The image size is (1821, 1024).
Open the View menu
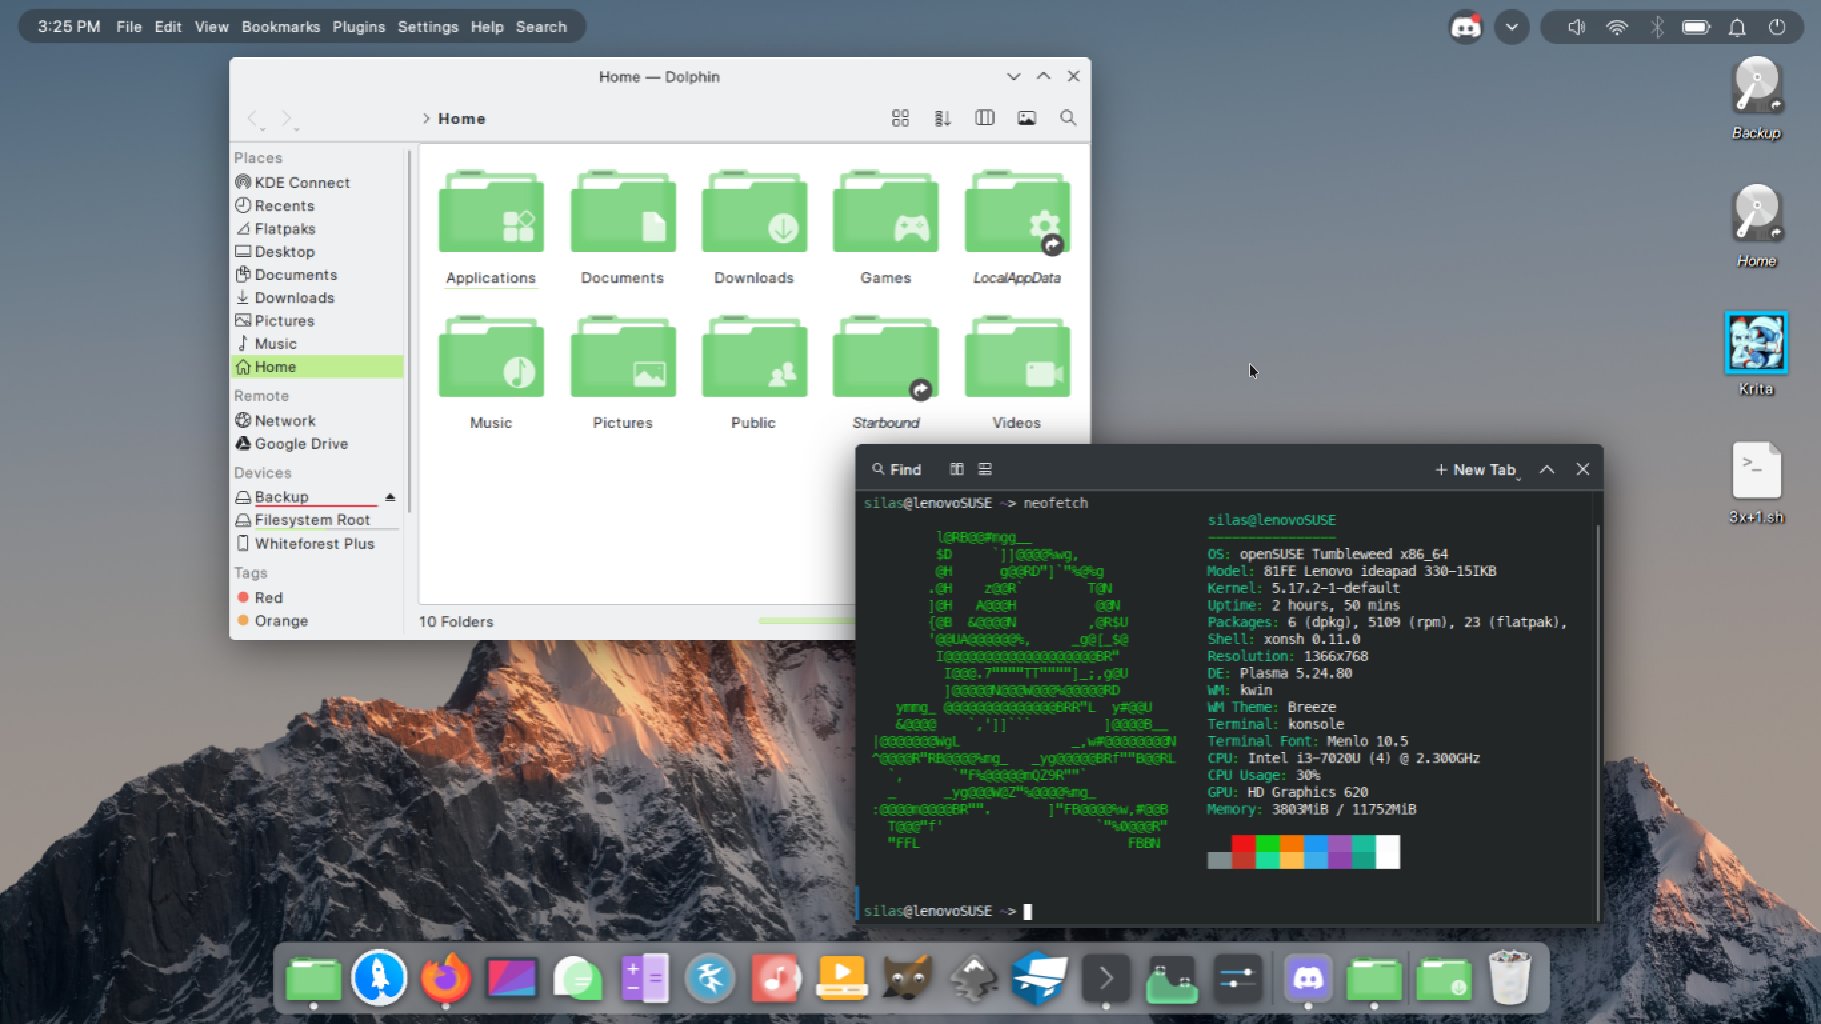tap(211, 27)
